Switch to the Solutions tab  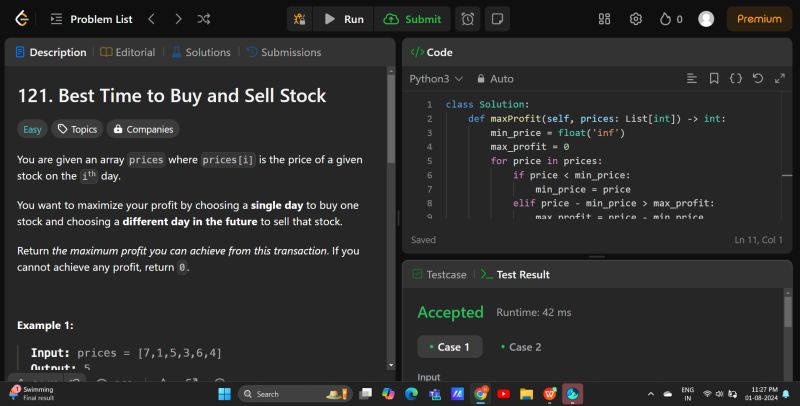[201, 52]
